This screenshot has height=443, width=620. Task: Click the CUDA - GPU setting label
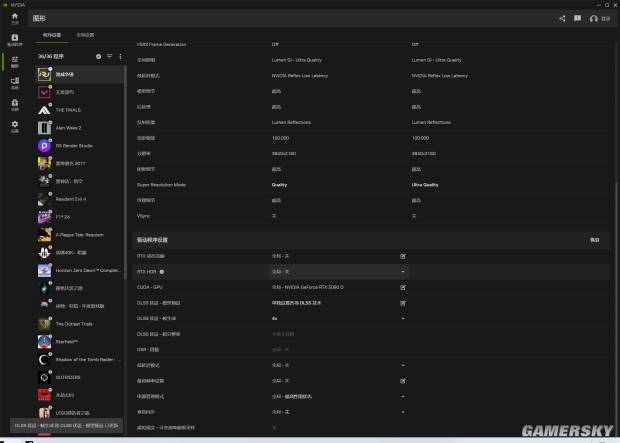click(x=149, y=288)
